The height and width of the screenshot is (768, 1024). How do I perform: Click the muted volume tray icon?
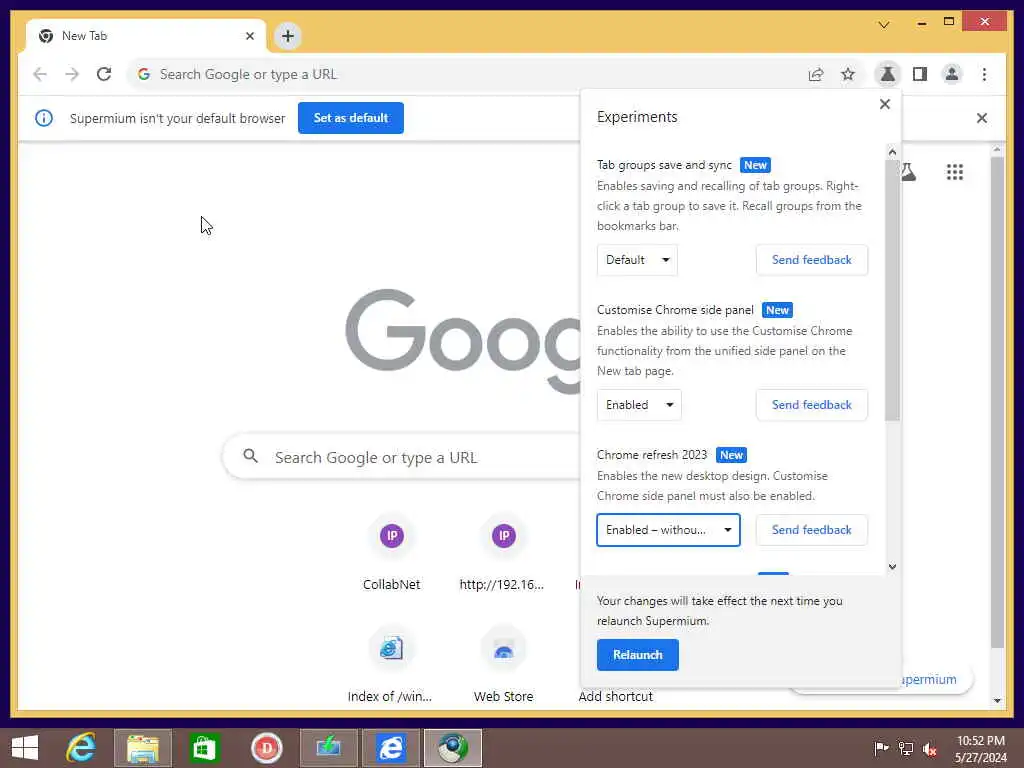pyautogui.click(x=929, y=749)
